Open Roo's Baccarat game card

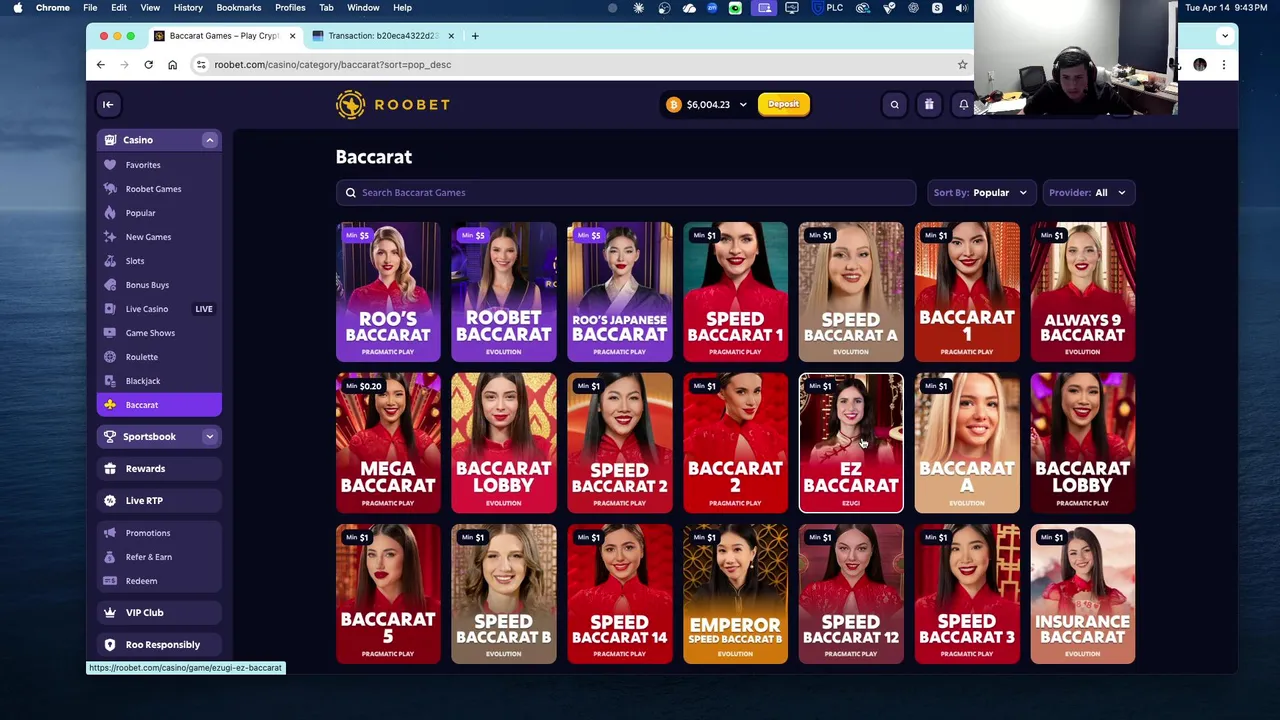click(x=388, y=291)
